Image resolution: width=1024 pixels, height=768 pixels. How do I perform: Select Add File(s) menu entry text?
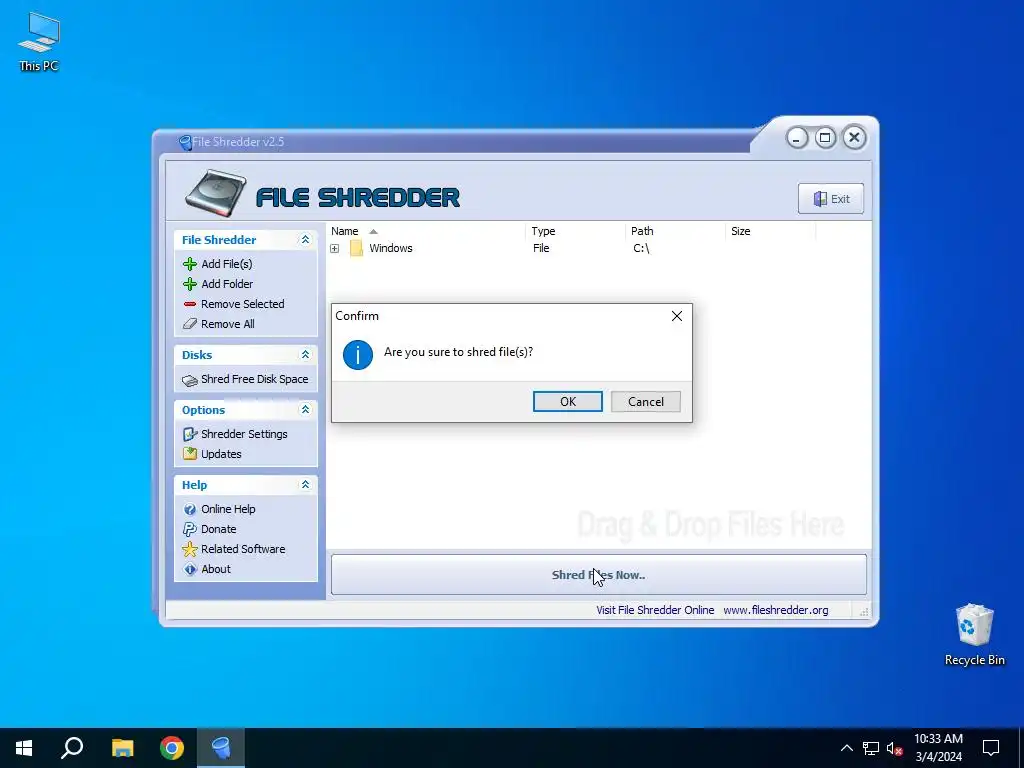227,264
